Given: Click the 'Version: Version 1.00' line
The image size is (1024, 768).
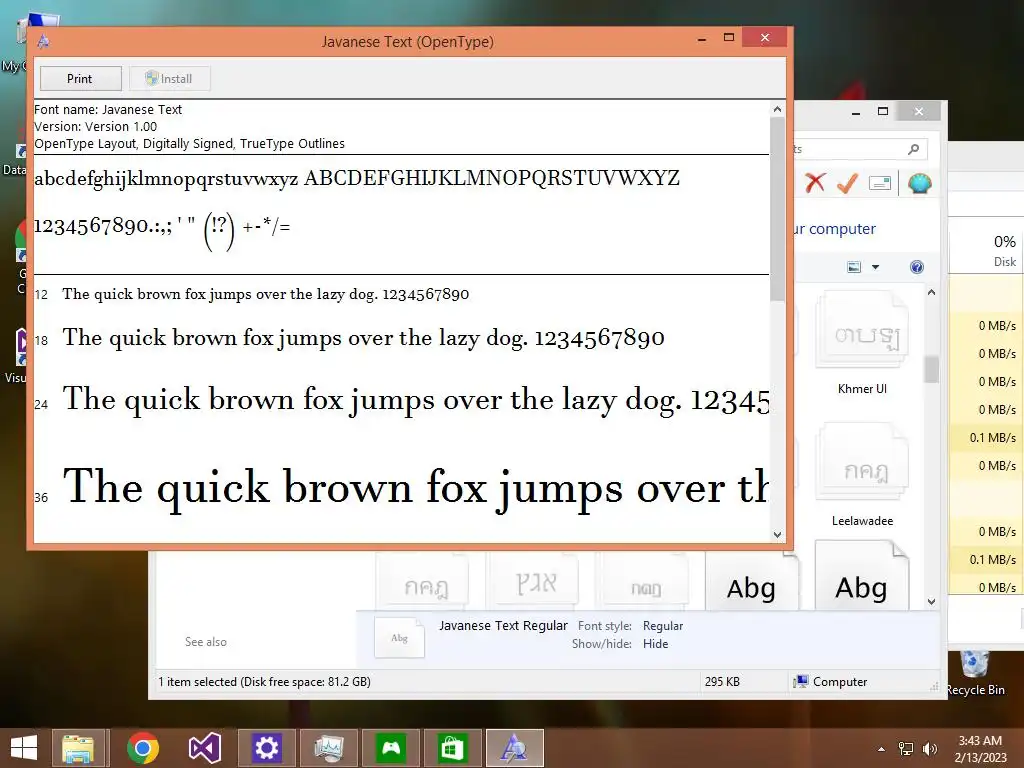Looking at the screenshot, I should (x=95, y=127).
